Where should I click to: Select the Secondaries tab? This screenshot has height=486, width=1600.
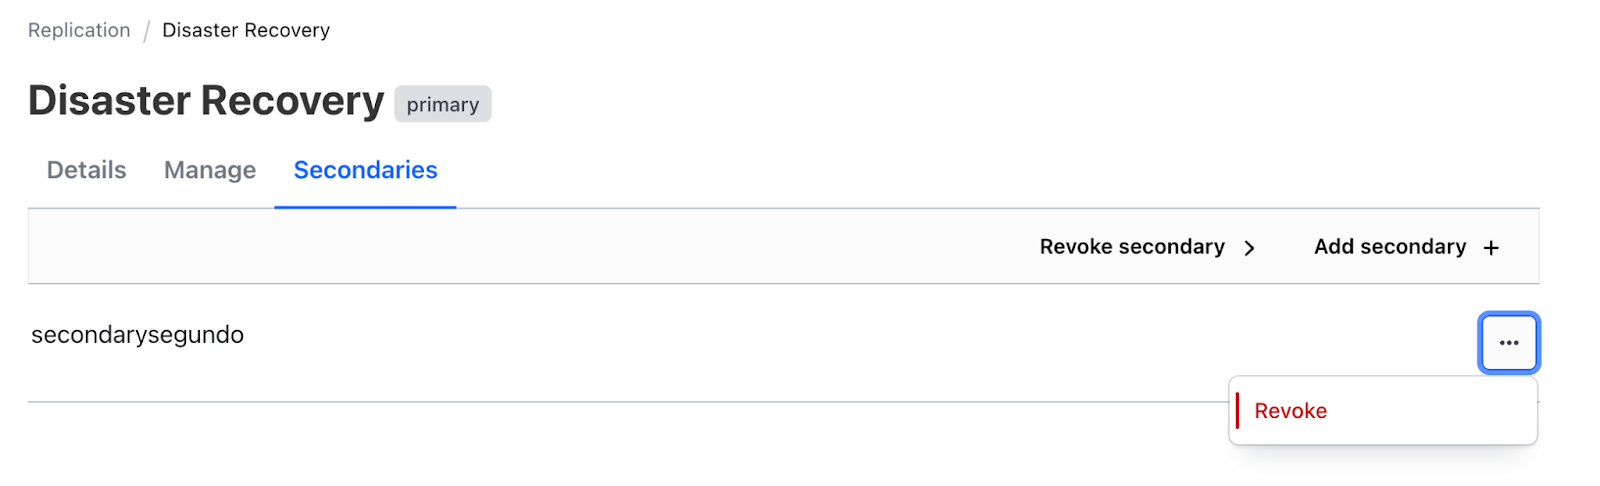pyautogui.click(x=365, y=170)
